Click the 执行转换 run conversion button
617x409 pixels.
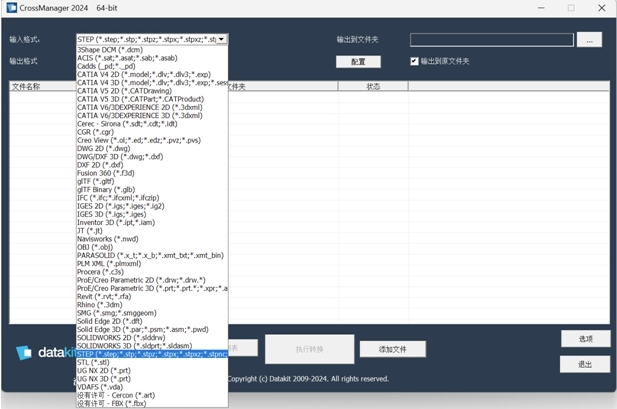[x=309, y=349]
